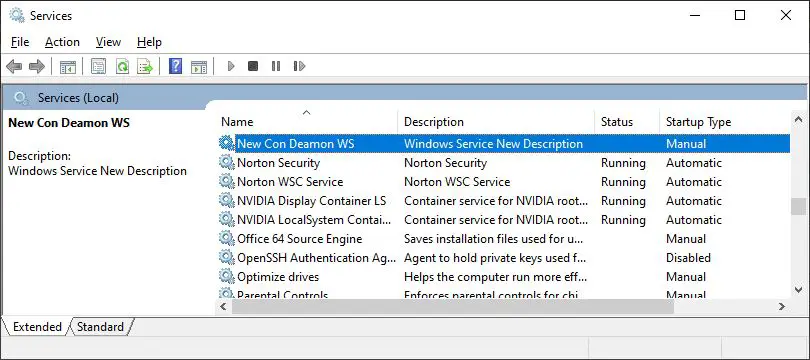Open the View menu

pyautogui.click(x=108, y=42)
